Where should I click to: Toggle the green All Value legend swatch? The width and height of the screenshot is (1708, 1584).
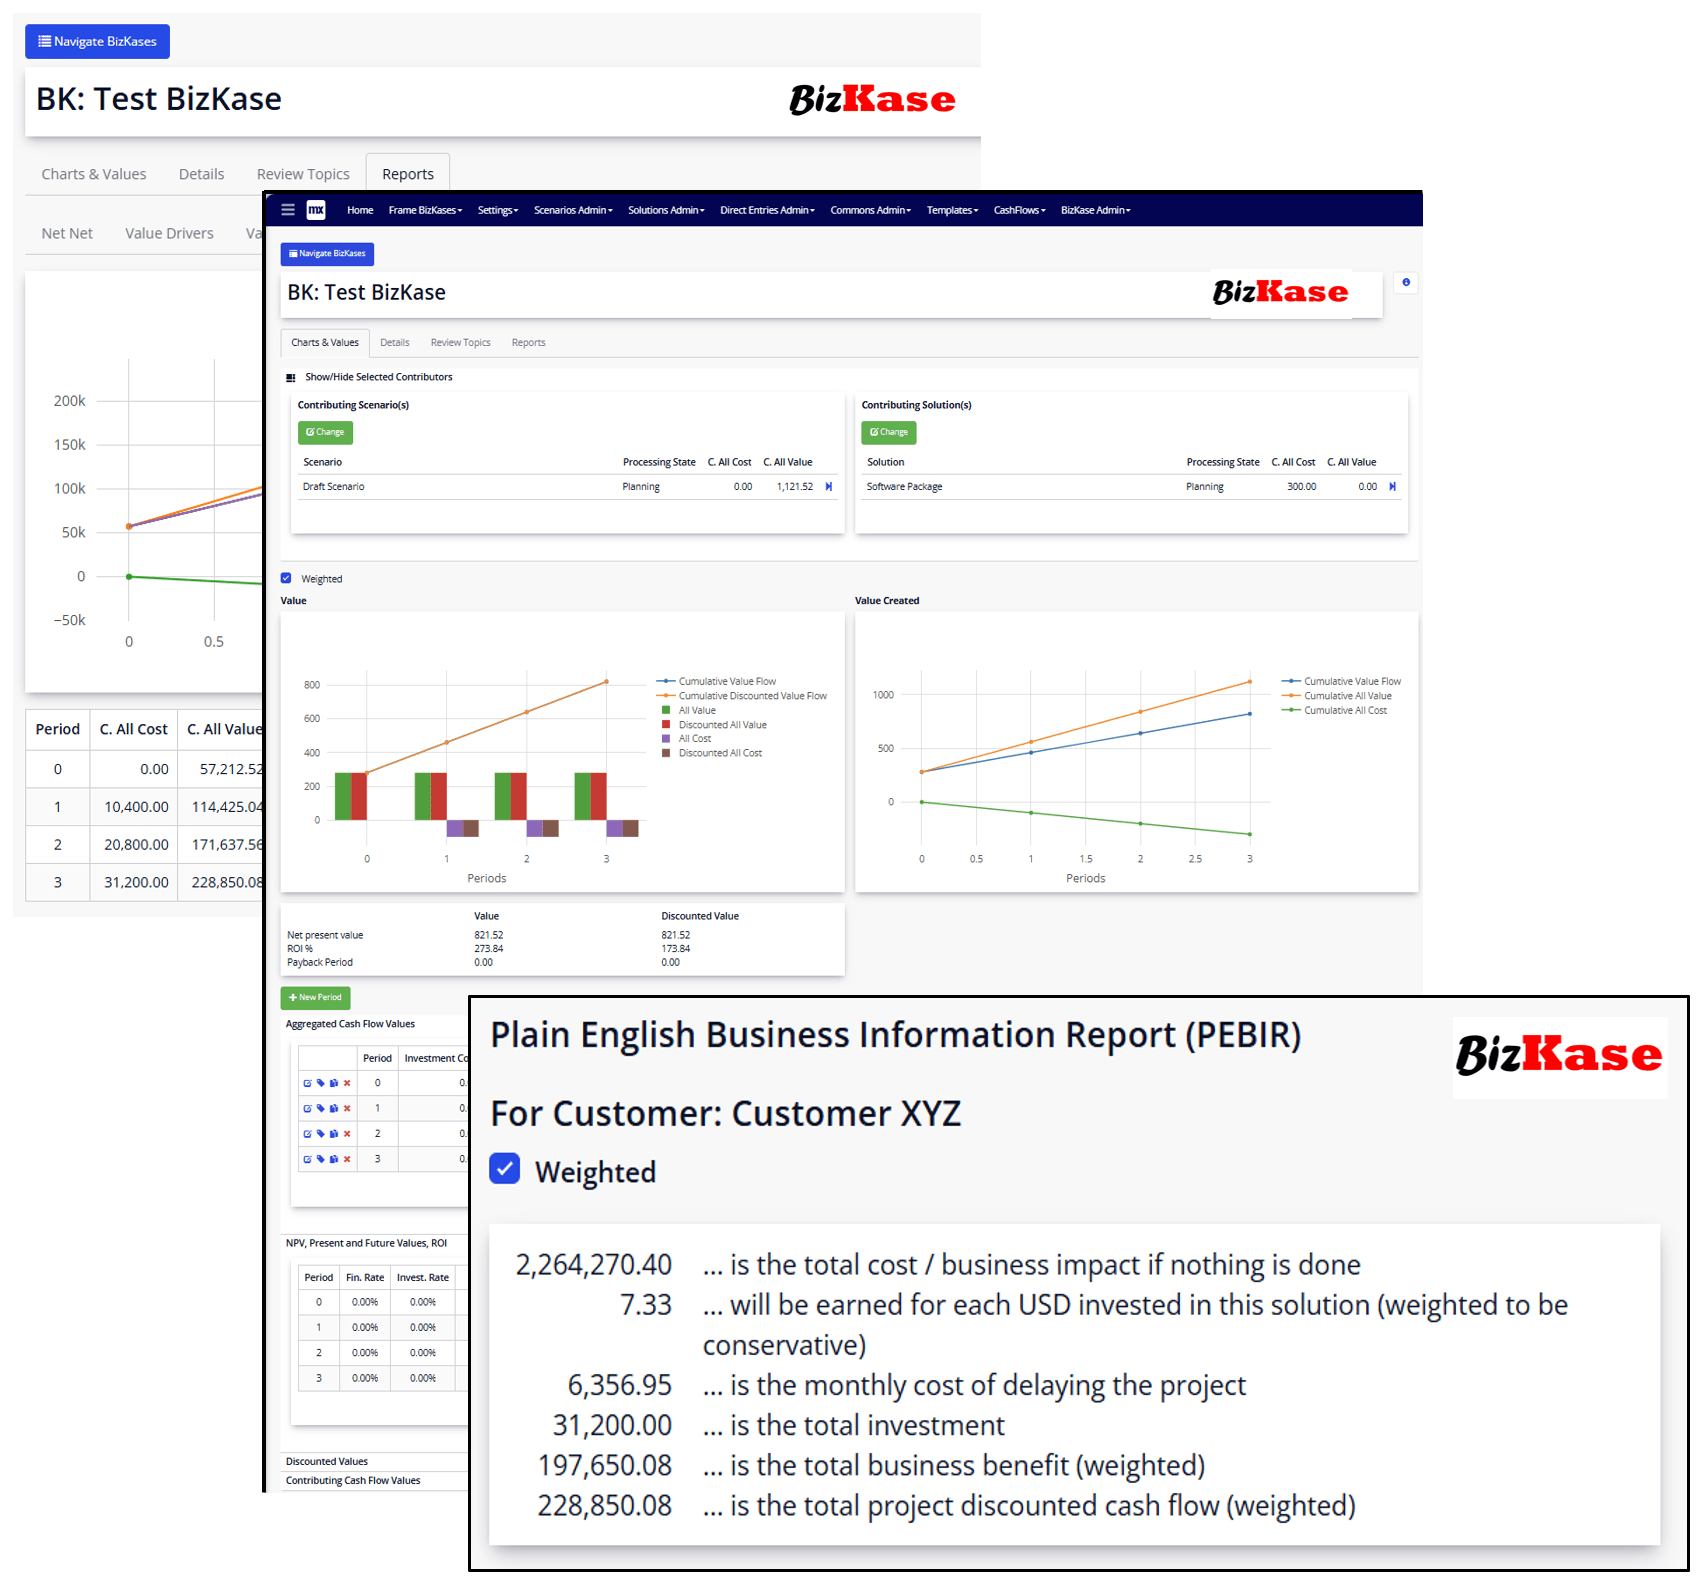click(666, 710)
